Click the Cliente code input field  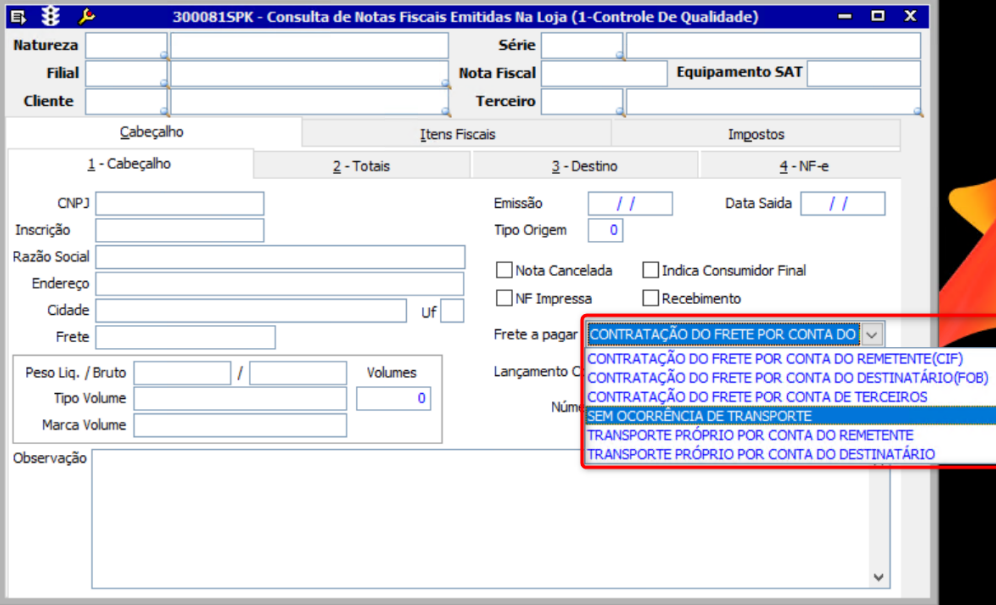[x=126, y=101]
